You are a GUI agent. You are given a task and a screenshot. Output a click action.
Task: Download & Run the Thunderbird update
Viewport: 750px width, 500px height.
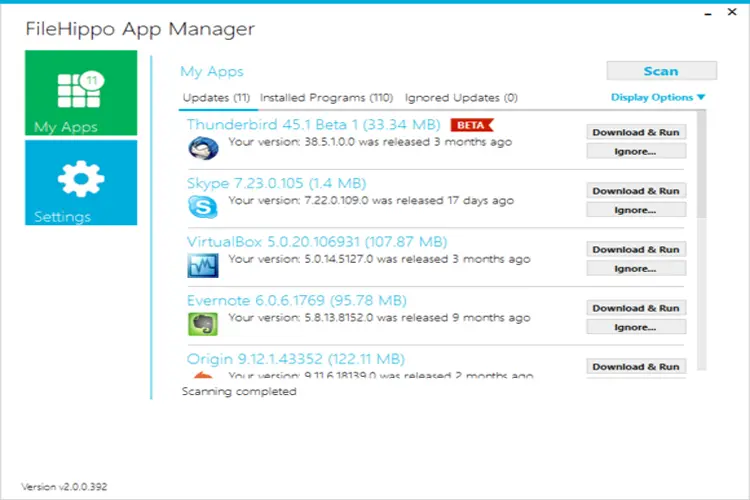pyautogui.click(x=636, y=132)
